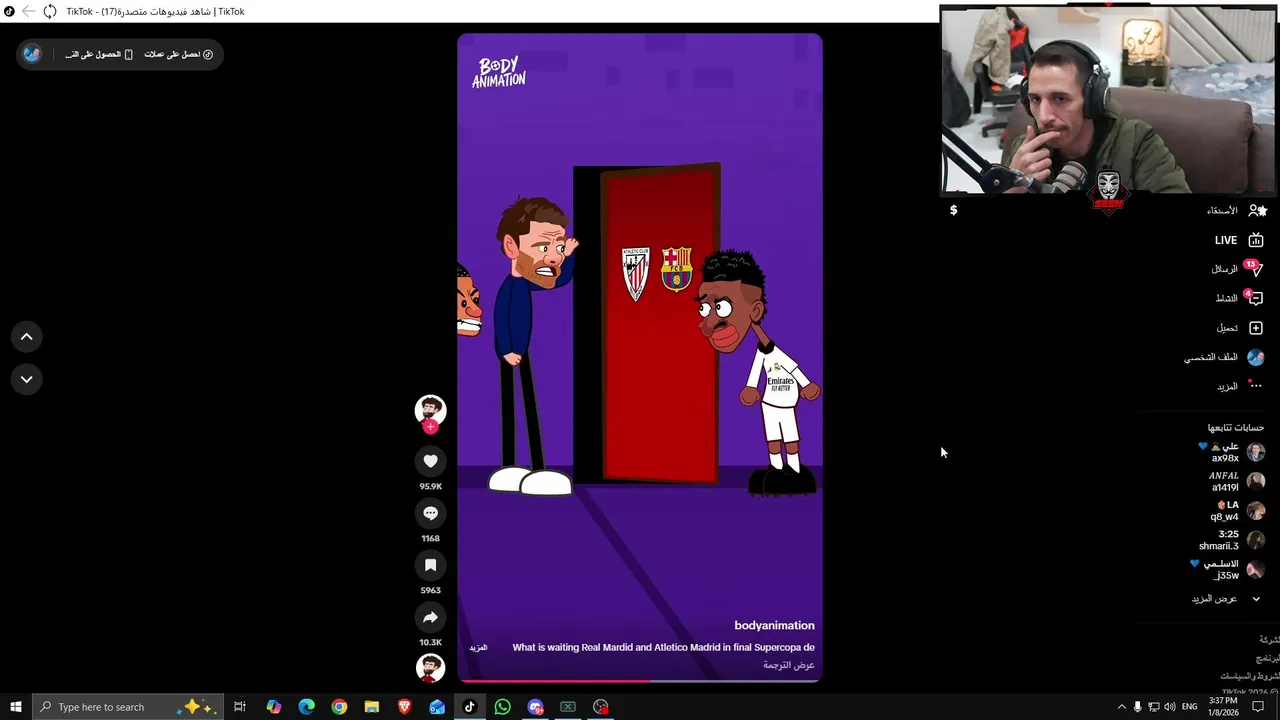Click the bodyanimation username on the video

774,625
